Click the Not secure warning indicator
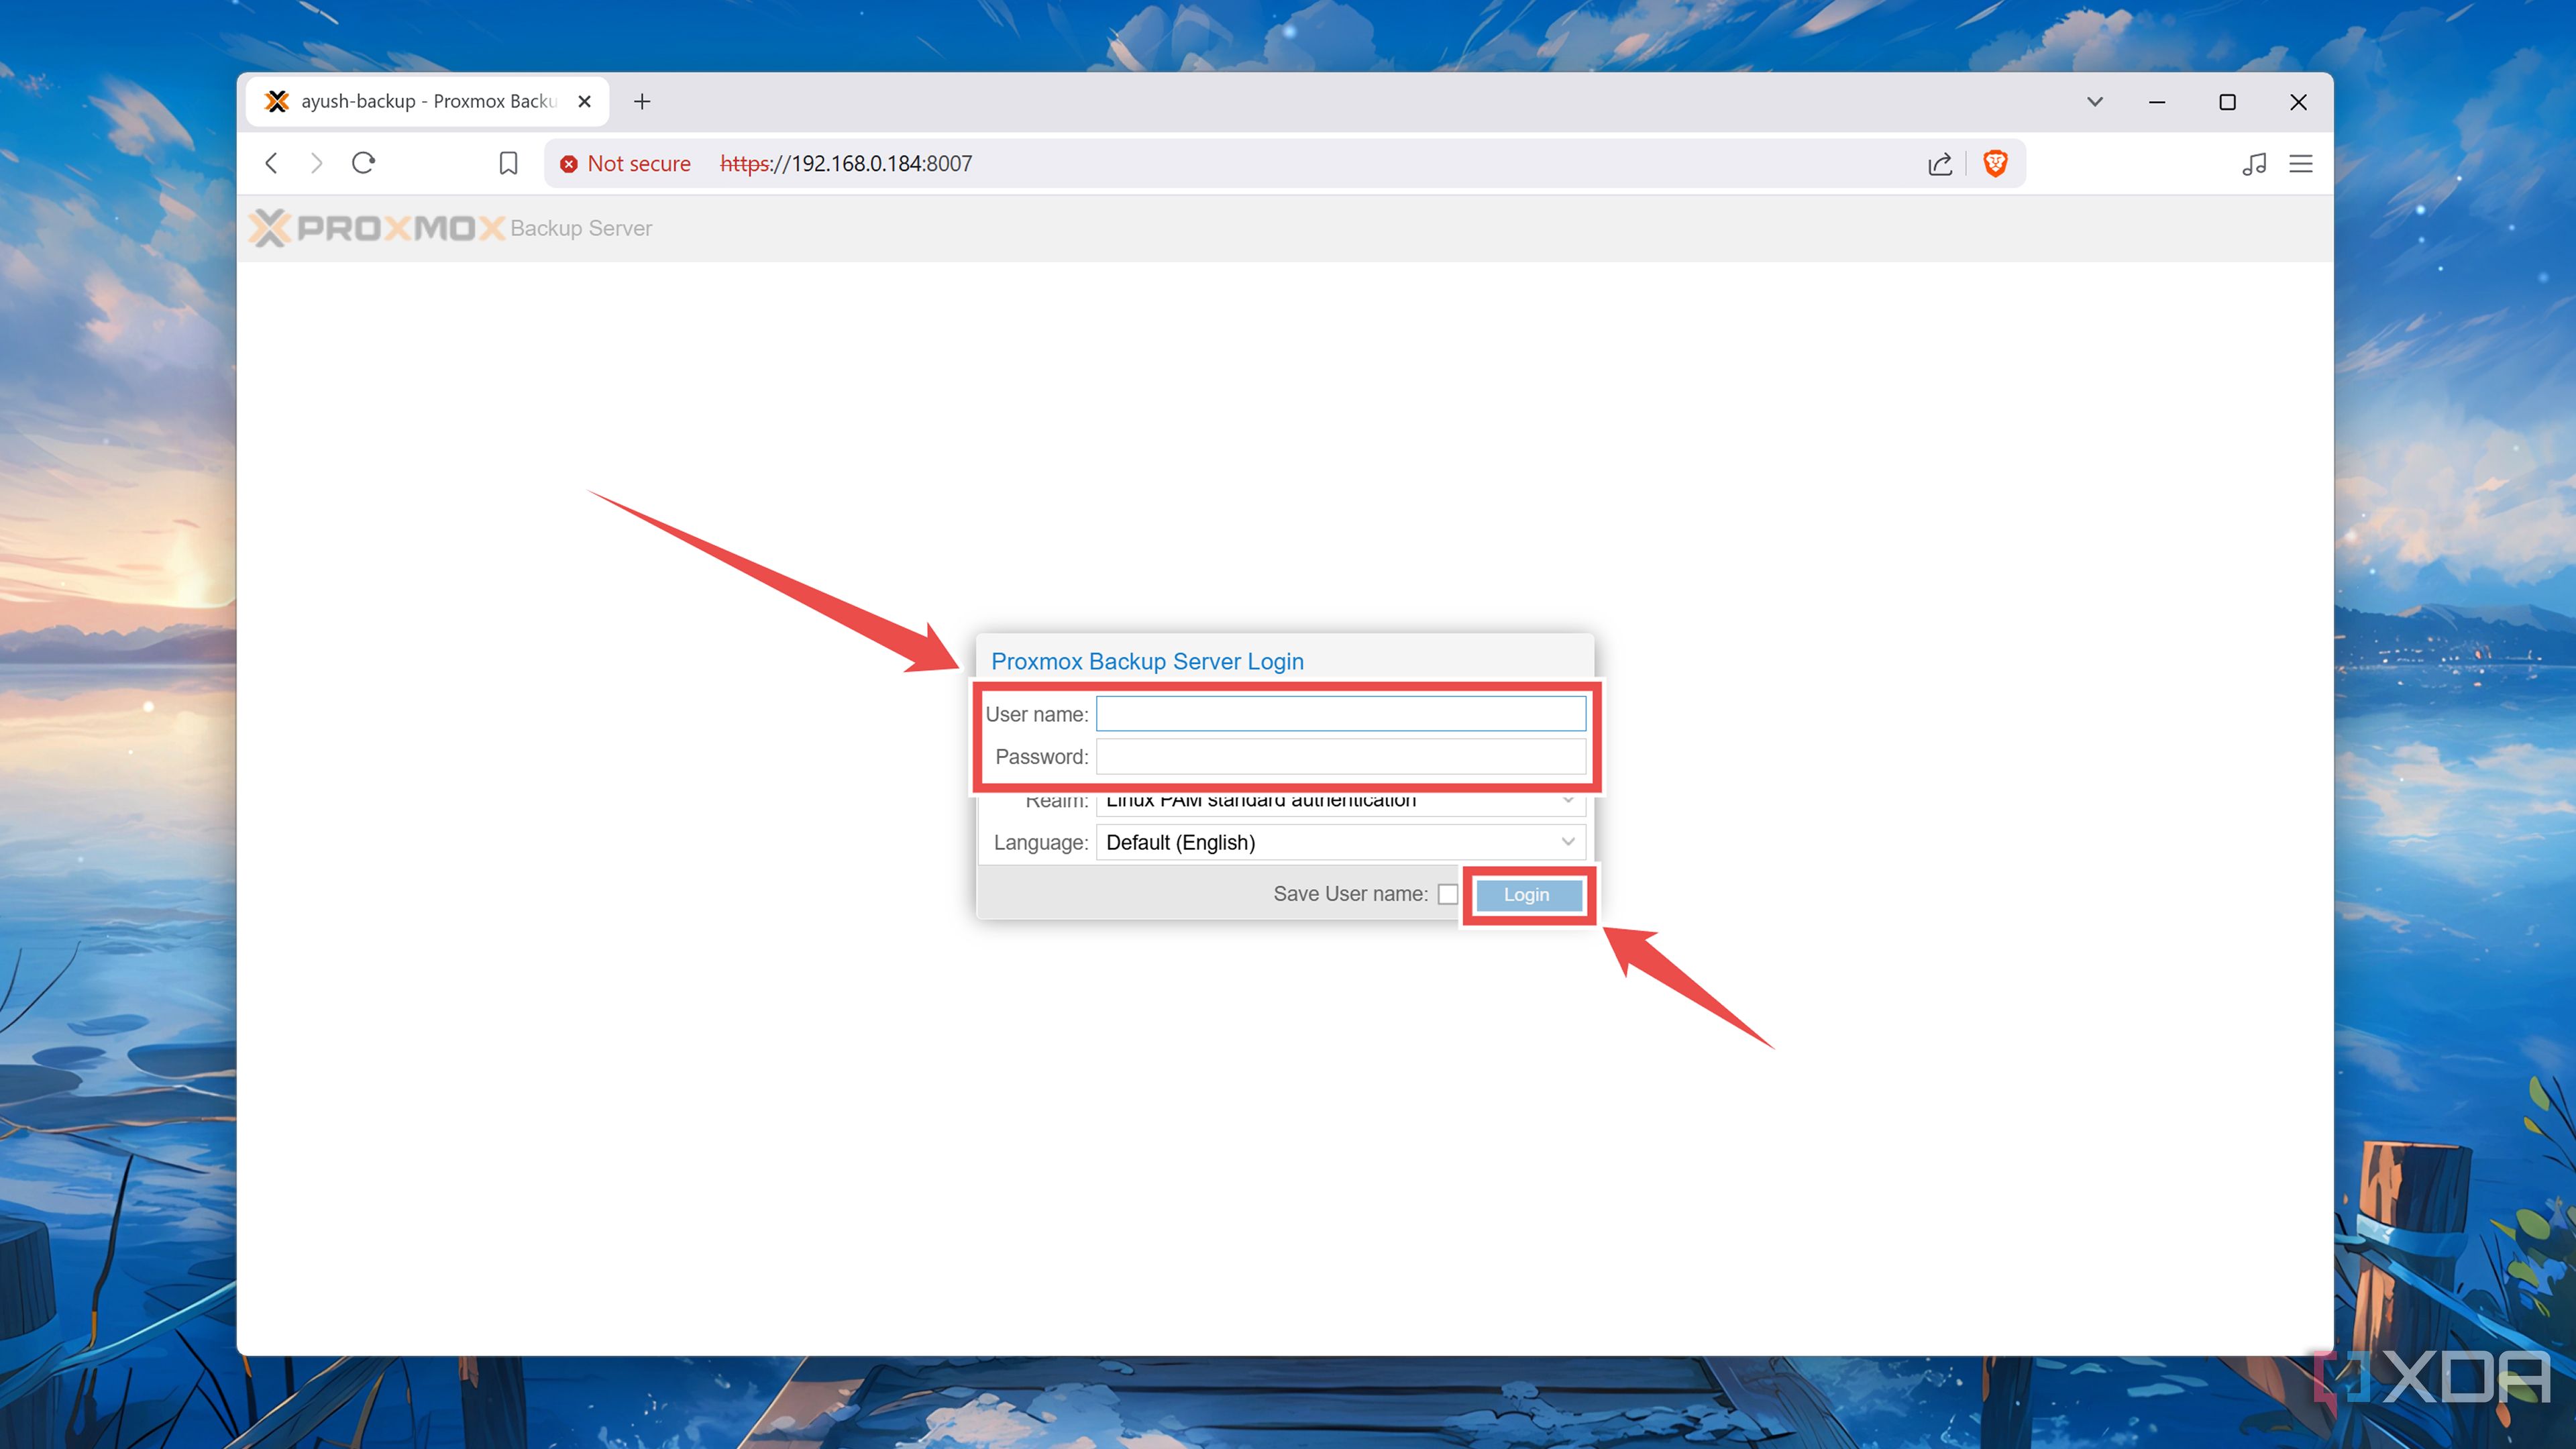 tap(626, 163)
